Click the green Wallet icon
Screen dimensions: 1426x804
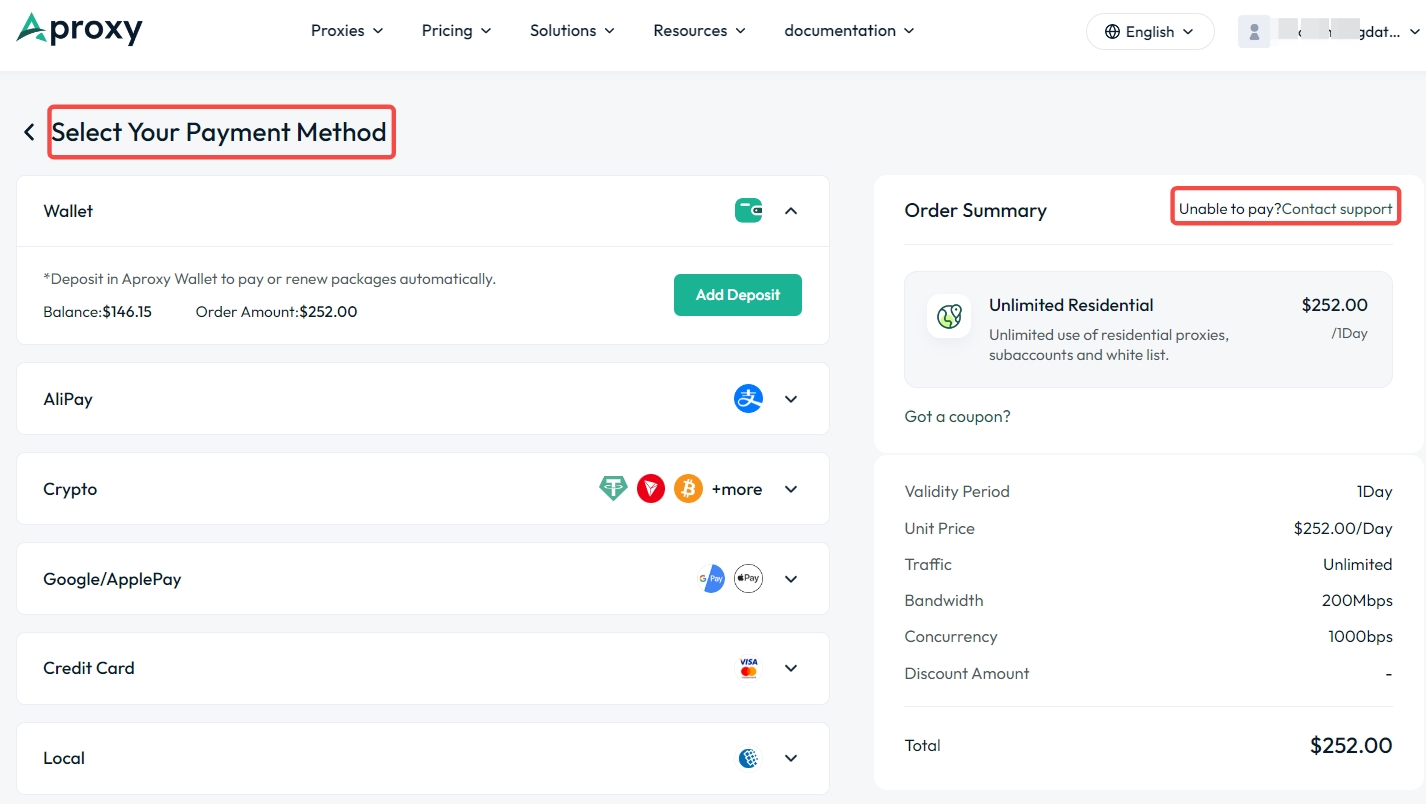click(749, 210)
